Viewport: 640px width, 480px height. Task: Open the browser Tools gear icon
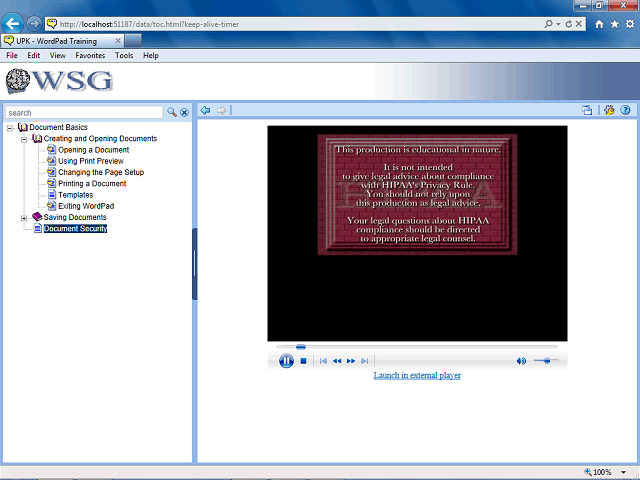pyautogui.click(x=630, y=24)
